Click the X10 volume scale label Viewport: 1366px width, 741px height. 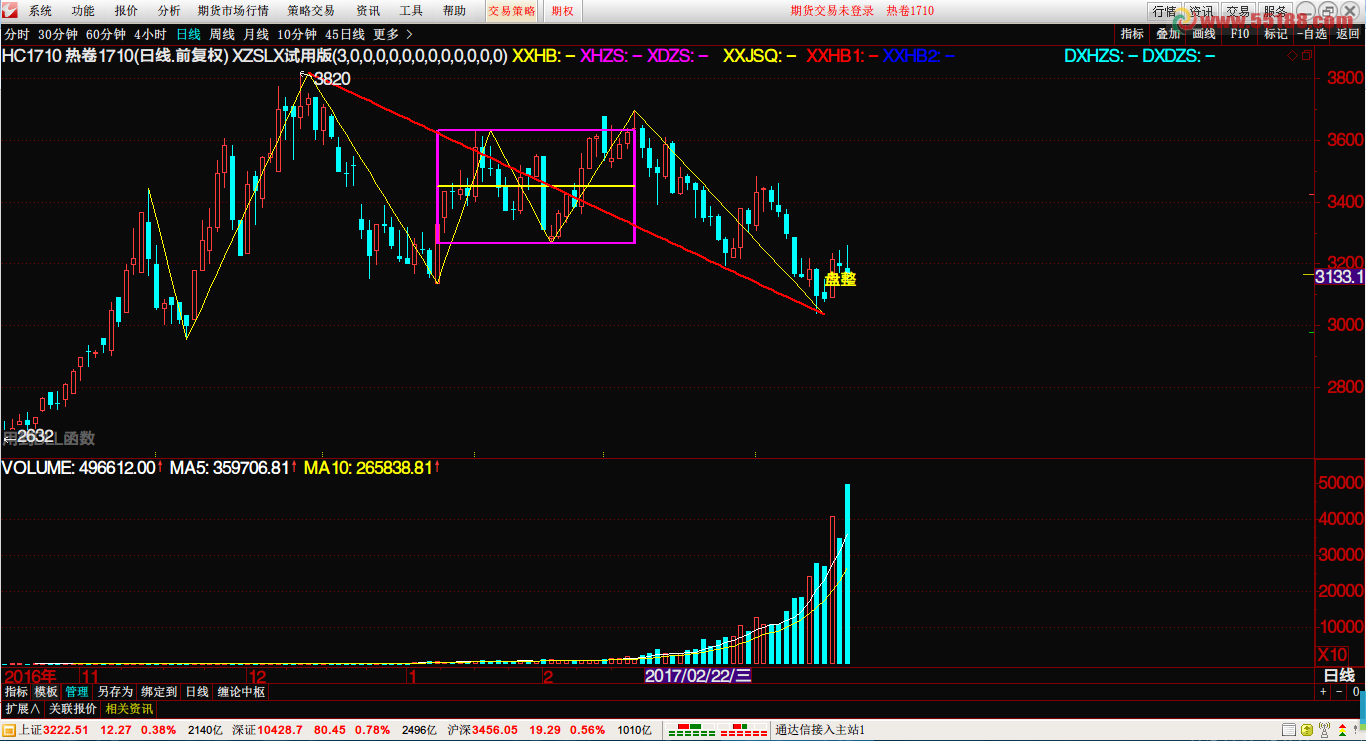(1331, 654)
